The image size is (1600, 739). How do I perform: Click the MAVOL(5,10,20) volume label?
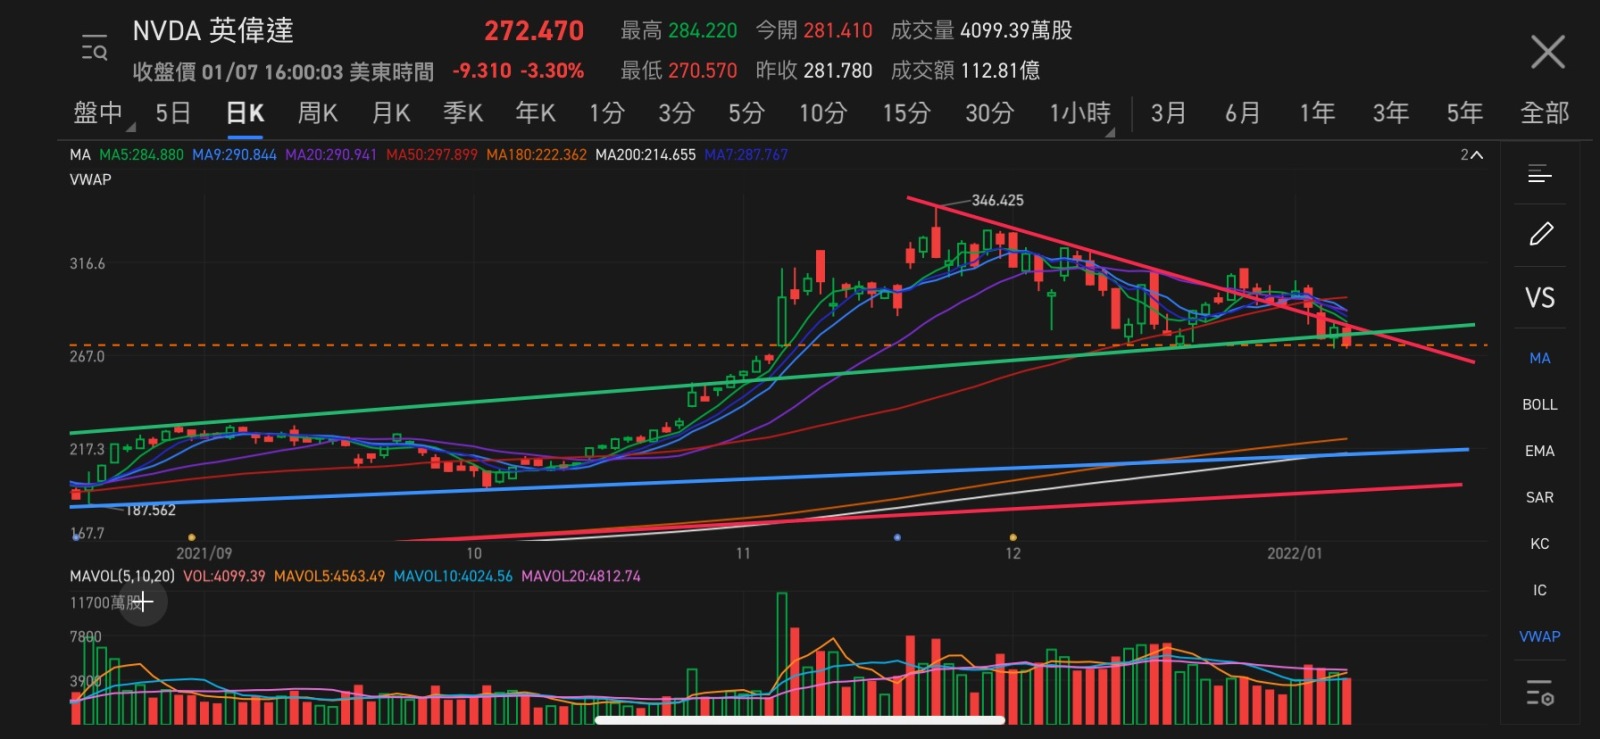(x=122, y=576)
